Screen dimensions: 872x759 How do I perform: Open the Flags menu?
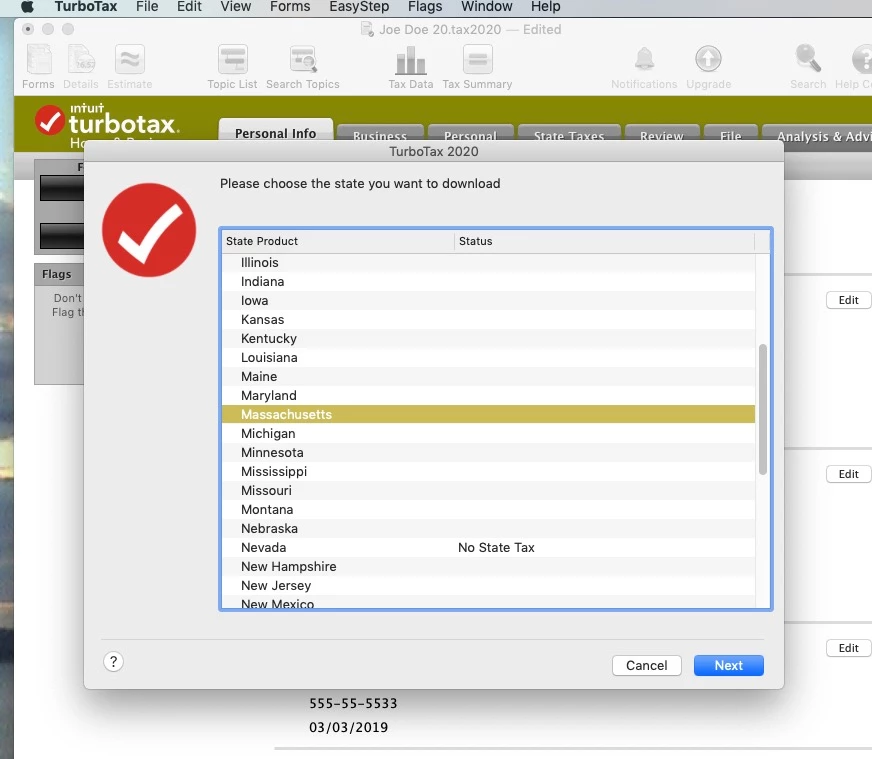pos(425,7)
